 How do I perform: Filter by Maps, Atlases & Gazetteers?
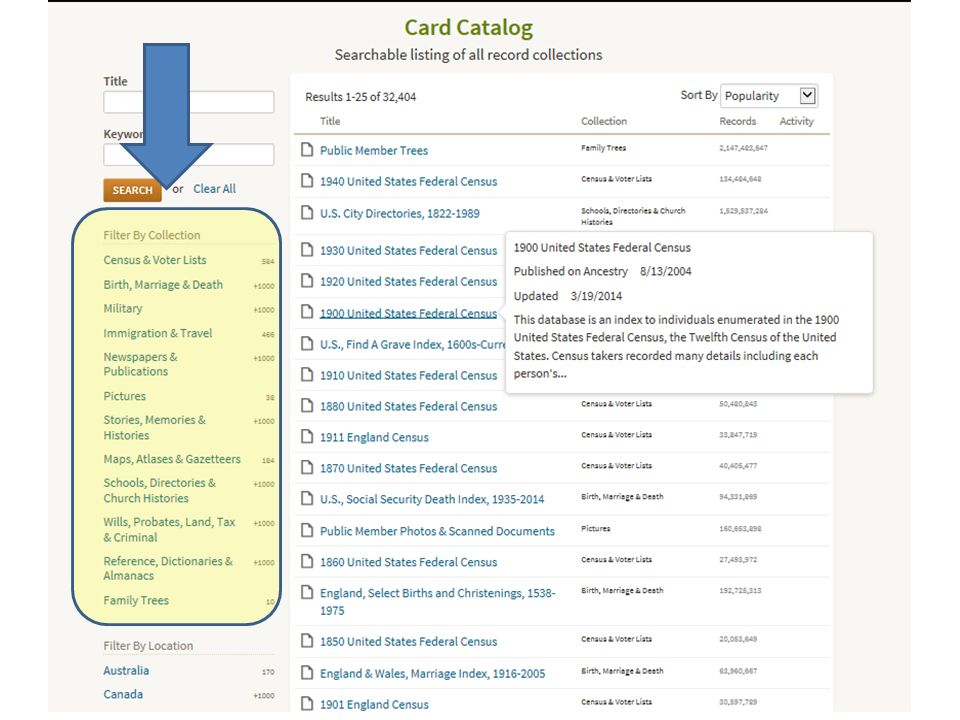point(172,459)
